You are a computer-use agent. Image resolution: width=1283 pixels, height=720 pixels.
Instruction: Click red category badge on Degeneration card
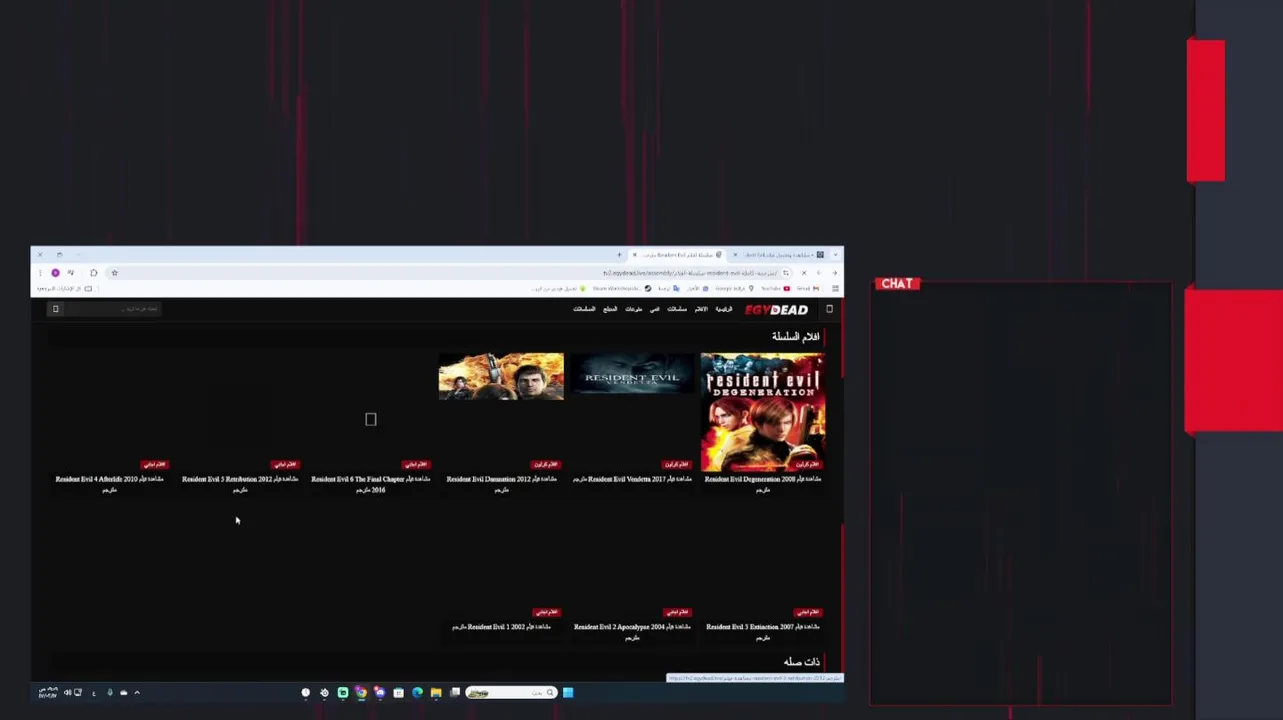(807, 464)
